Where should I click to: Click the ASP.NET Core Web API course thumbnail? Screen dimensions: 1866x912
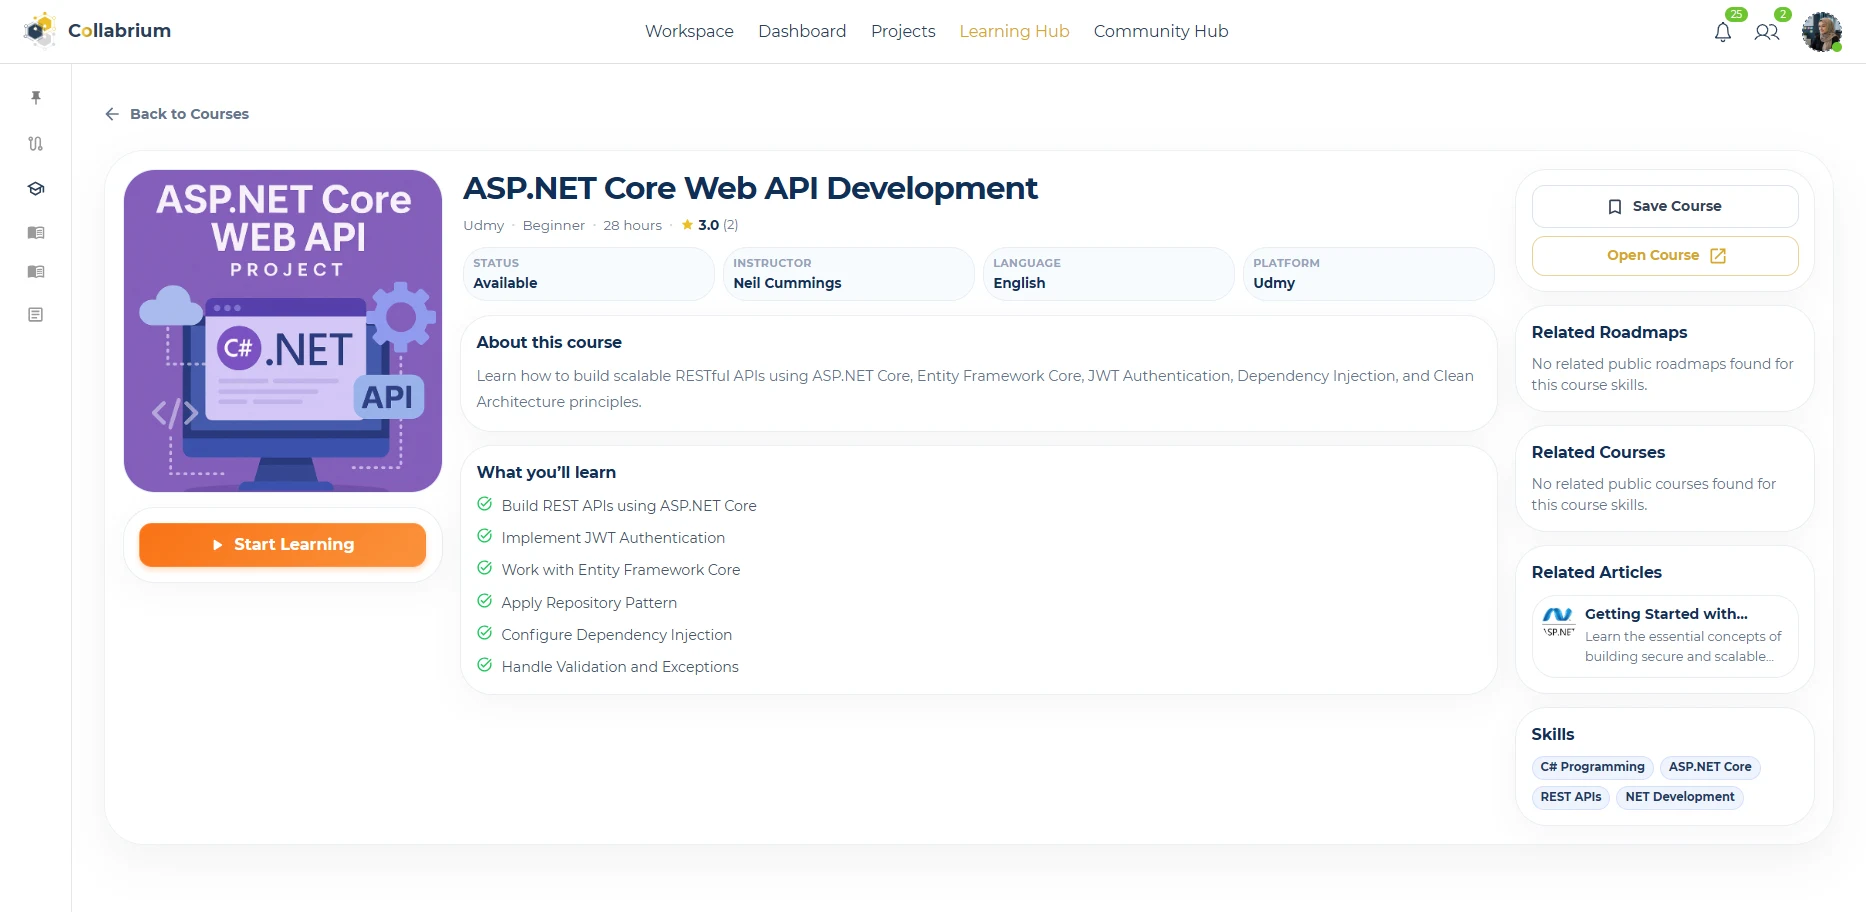(283, 331)
